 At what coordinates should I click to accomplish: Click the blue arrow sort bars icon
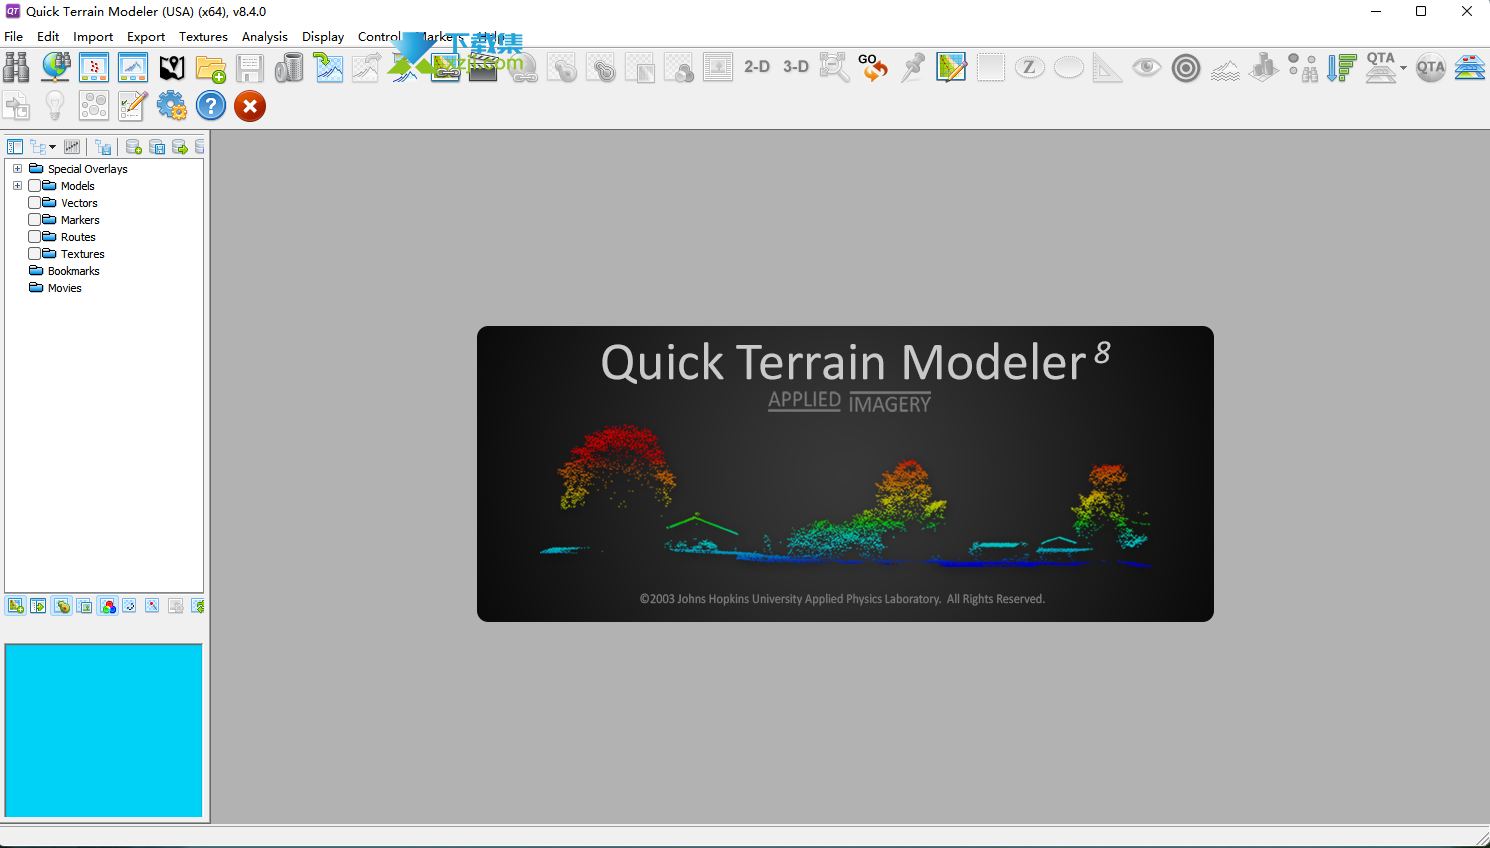(1342, 67)
